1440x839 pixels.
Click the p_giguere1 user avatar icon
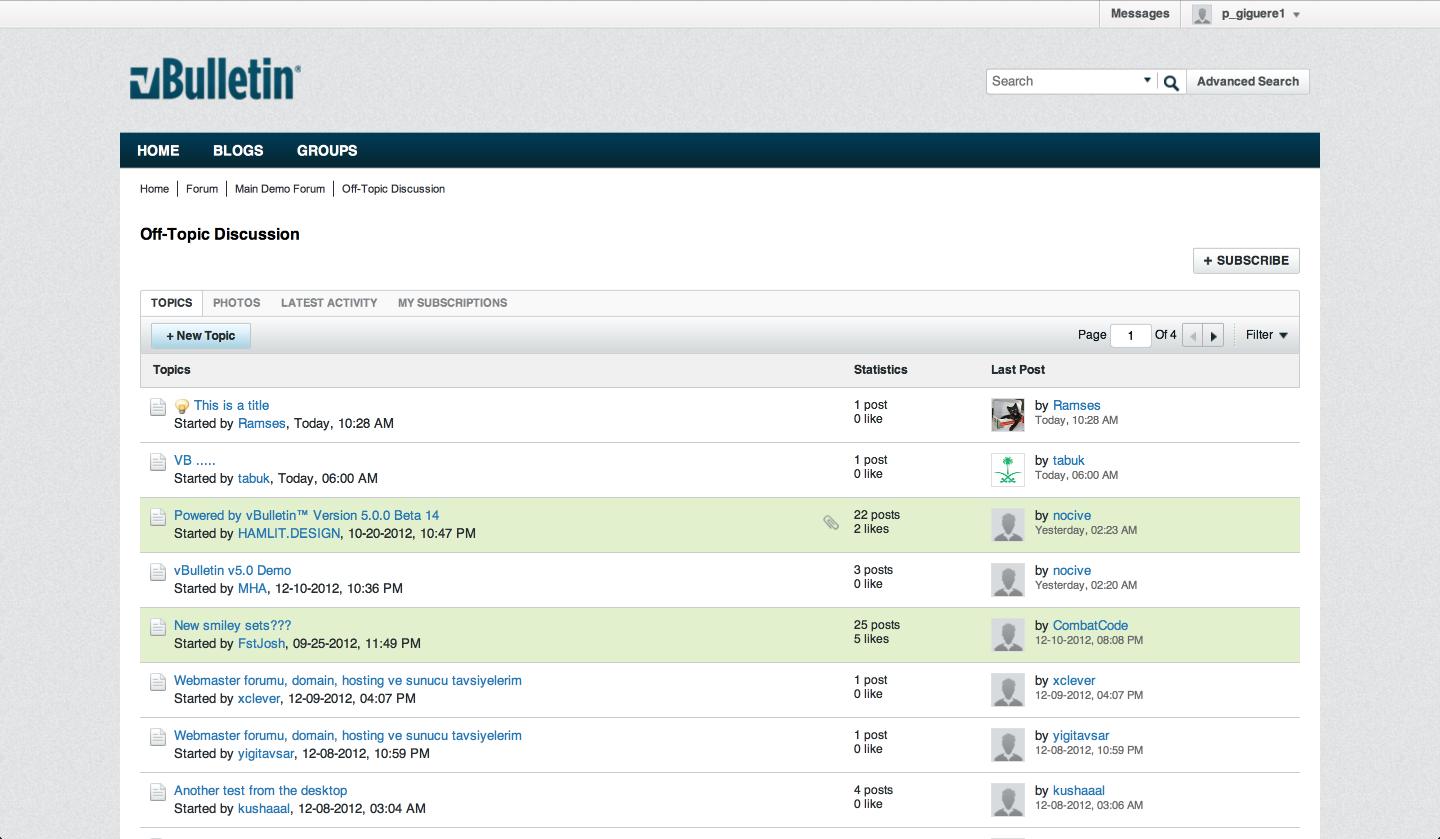tap(1202, 14)
